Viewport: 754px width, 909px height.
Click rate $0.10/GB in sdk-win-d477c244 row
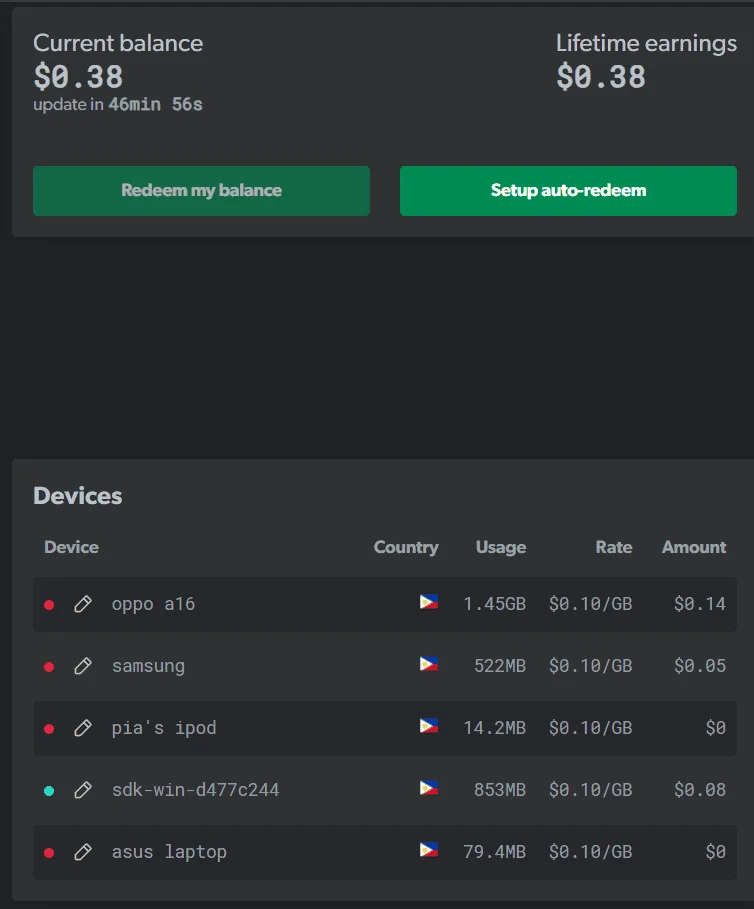(x=591, y=790)
